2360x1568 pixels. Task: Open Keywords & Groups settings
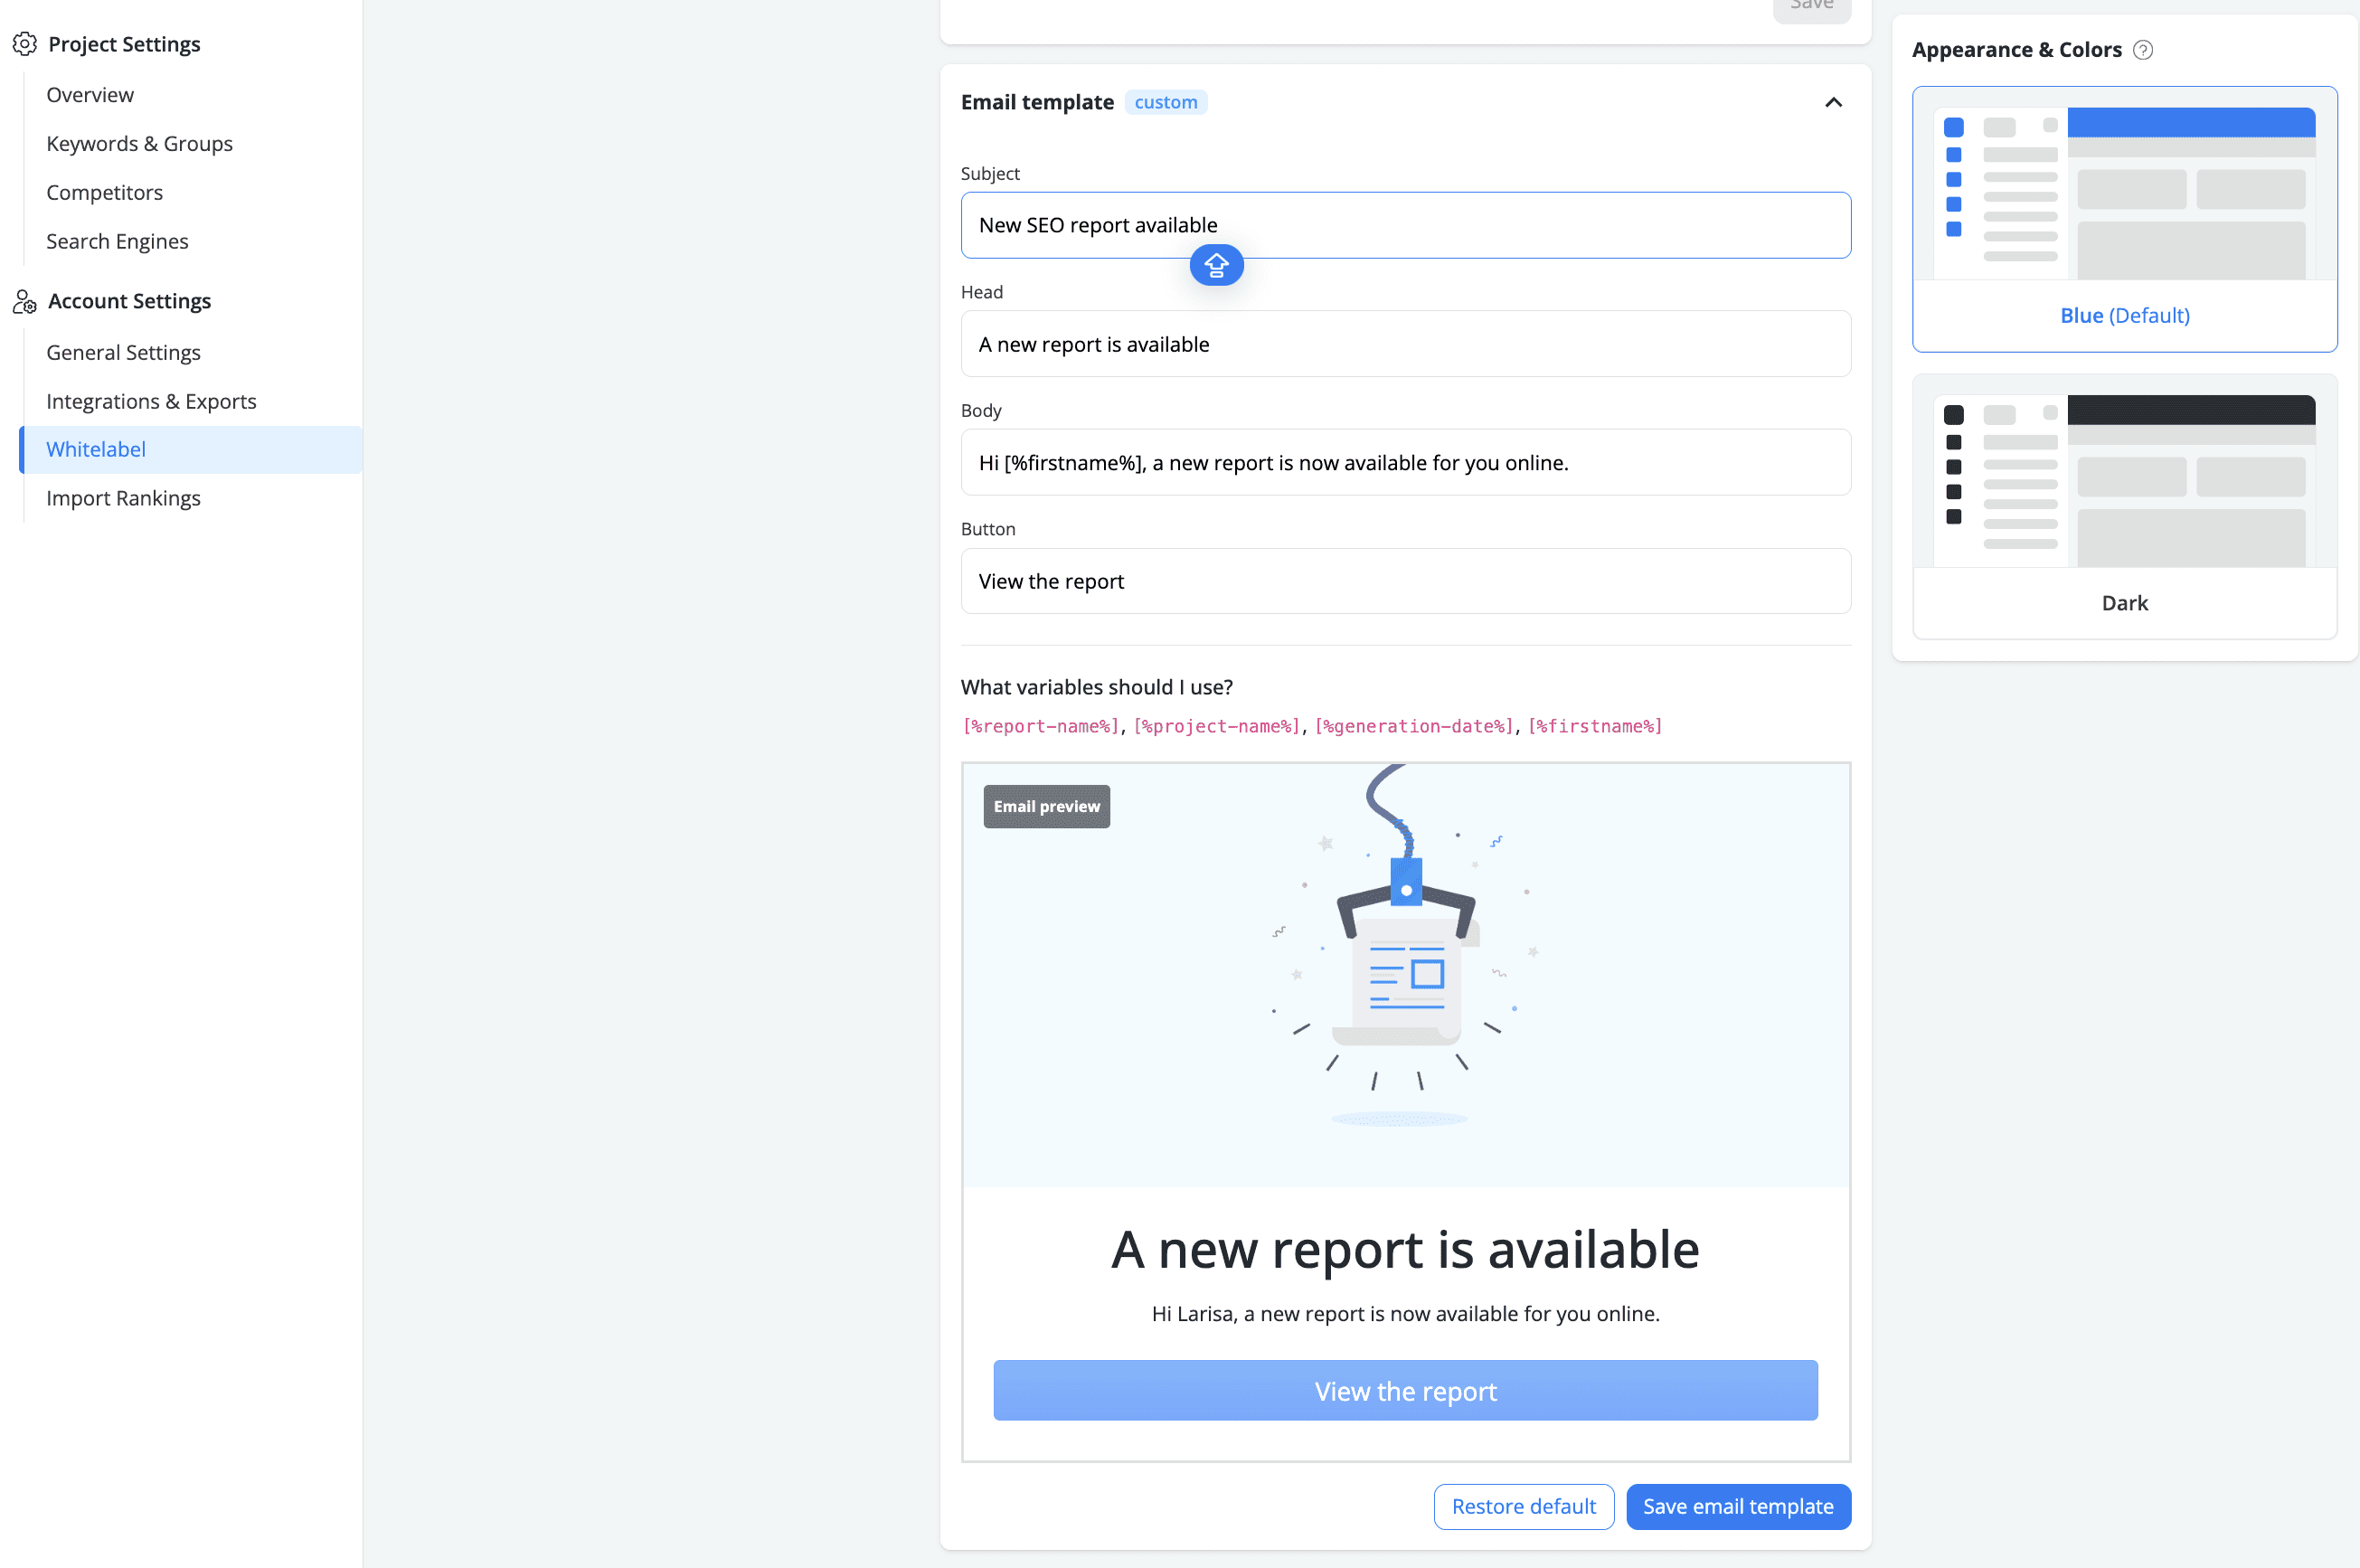(139, 143)
